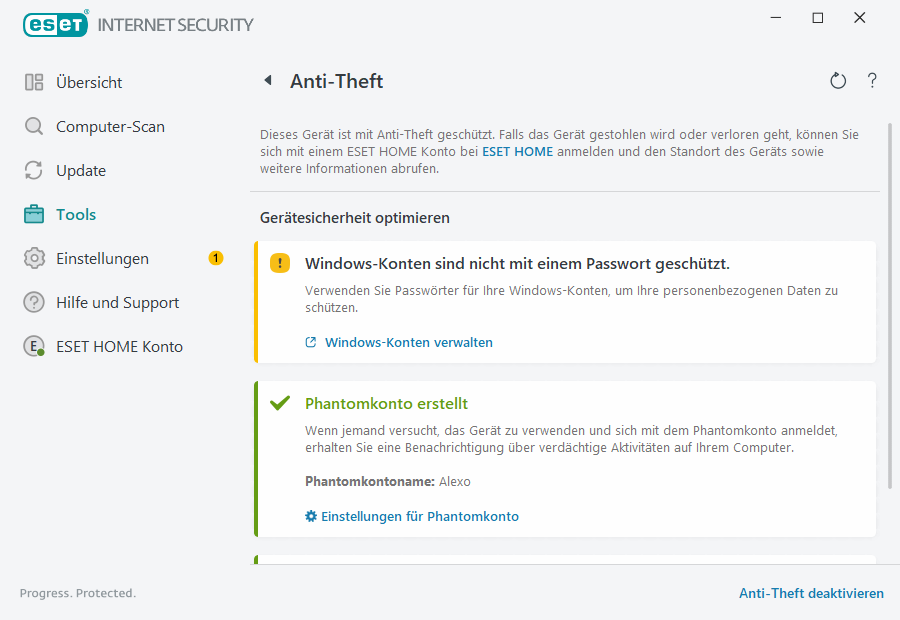Click the external-link icon beside Windows-Konten verwalten
900x620 pixels.
[309, 342]
